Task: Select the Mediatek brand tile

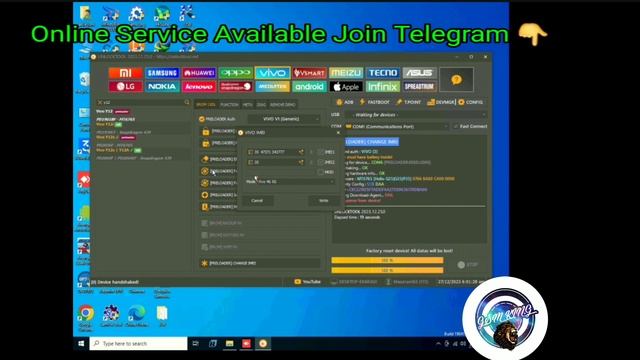Action: click(273, 87)
